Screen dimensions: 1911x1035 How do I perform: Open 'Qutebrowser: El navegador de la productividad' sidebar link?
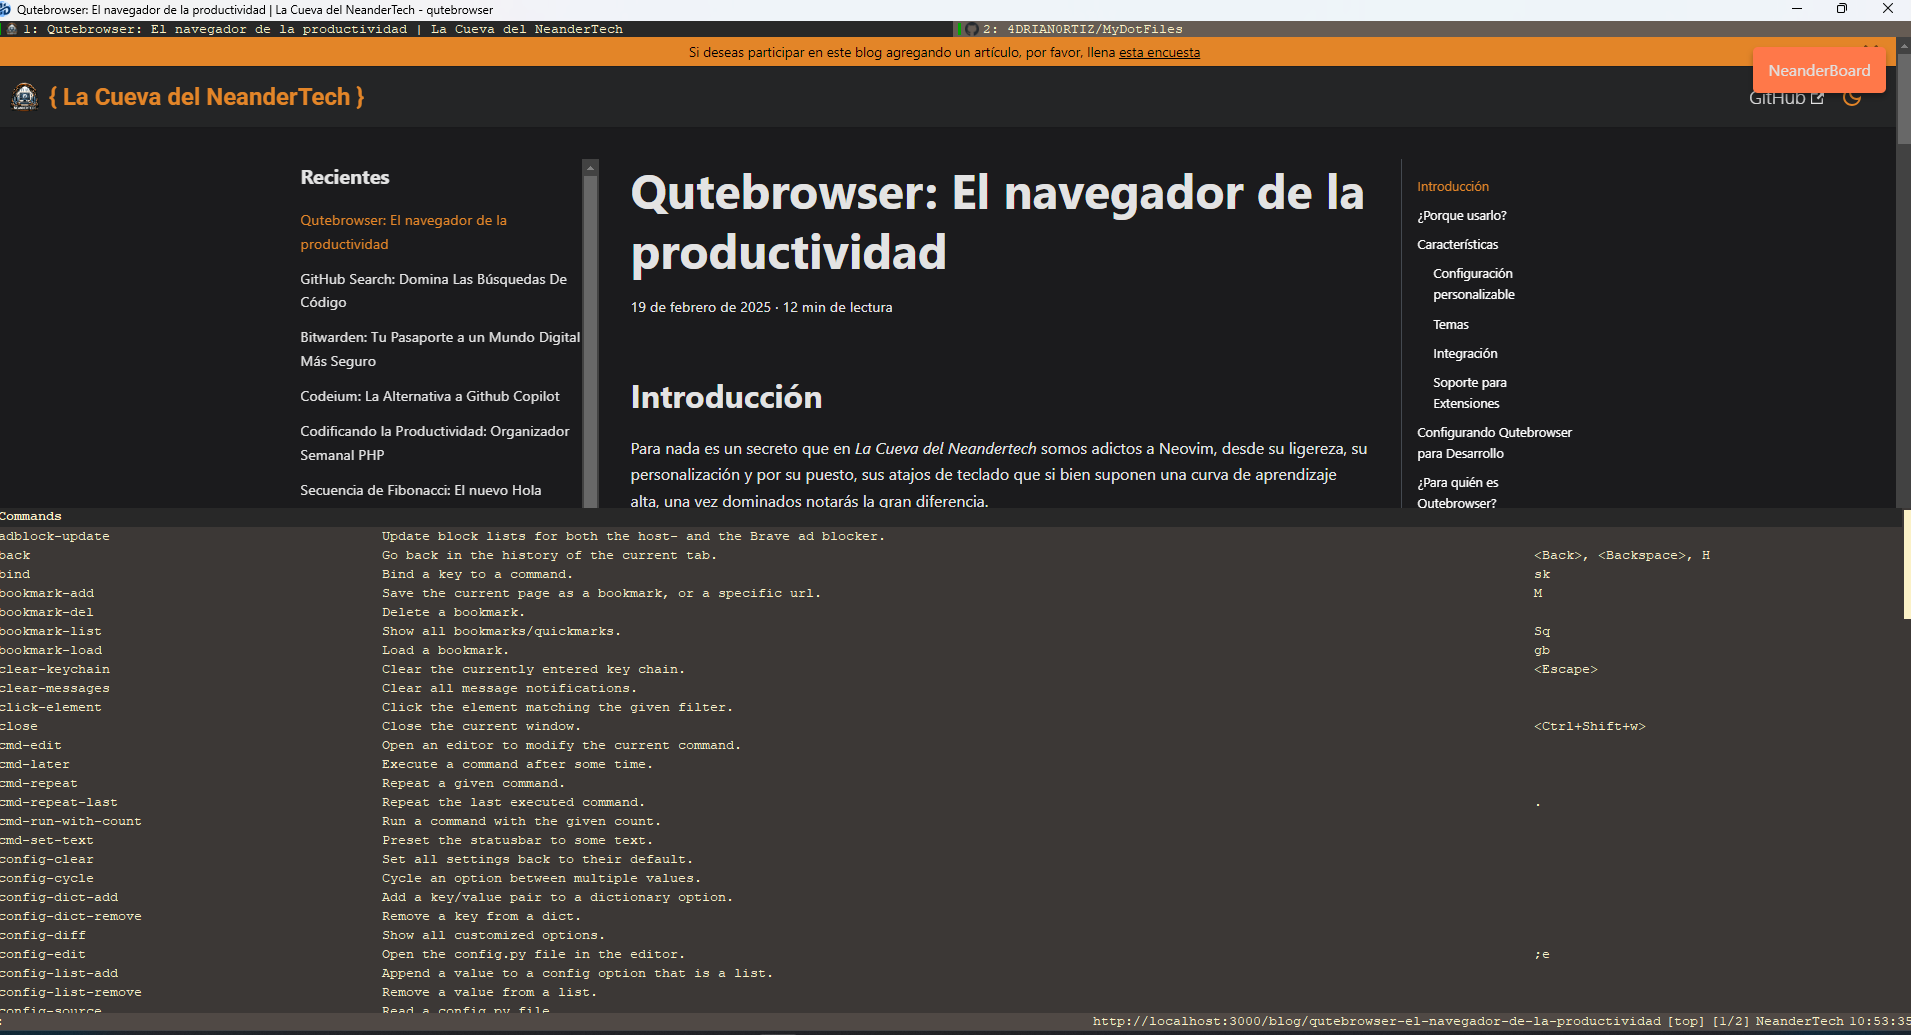pyautogui.click(x=403, y=232)
